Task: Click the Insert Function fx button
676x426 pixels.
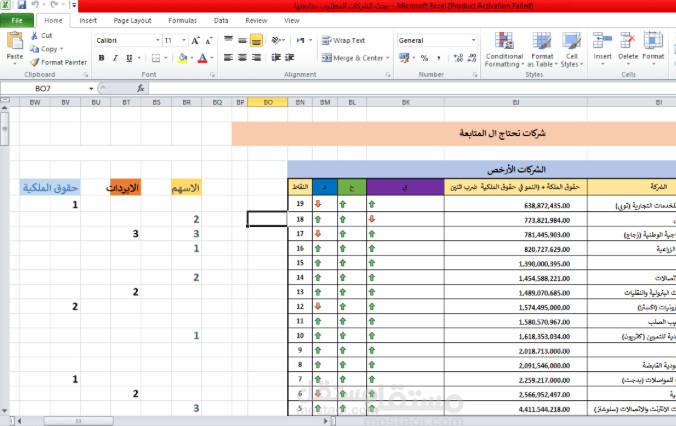Action: click(x=141, y=88)
